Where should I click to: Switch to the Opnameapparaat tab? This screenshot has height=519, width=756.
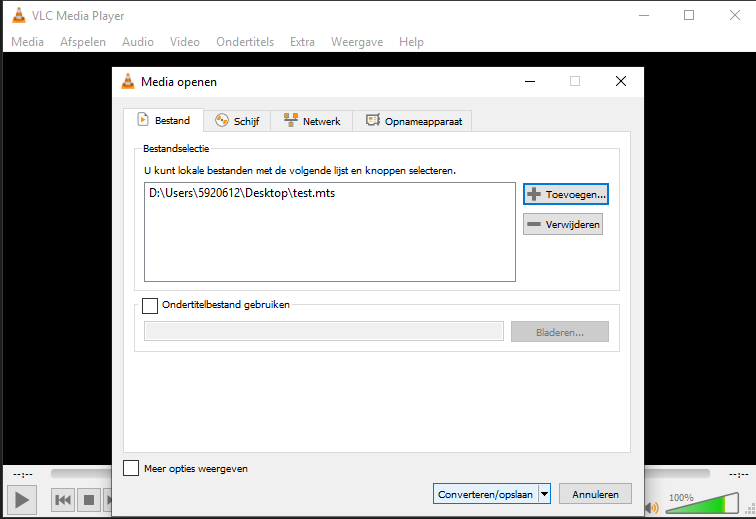413,121
